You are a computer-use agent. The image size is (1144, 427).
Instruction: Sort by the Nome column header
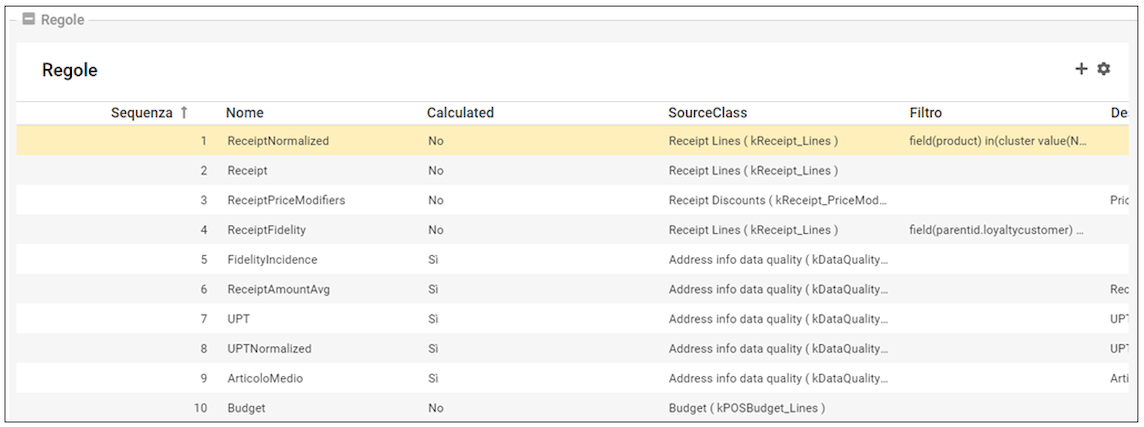pyautogui.click(x=245, y=113)
